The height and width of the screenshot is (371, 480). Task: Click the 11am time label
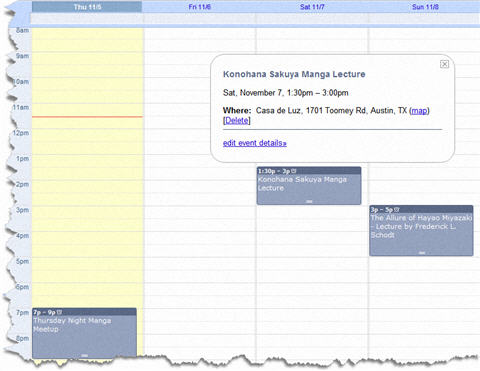click(x=21, y=107)
